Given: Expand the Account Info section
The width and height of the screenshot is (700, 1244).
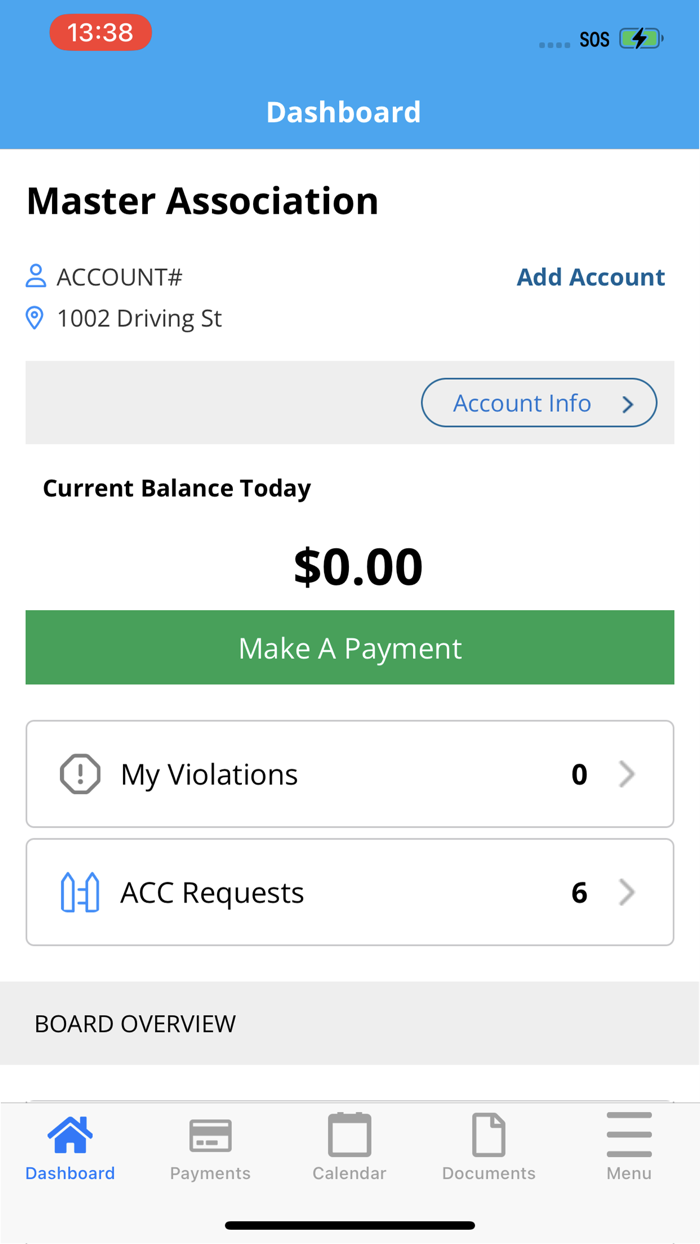Looking at the screenshot, I should click(539, 402).
